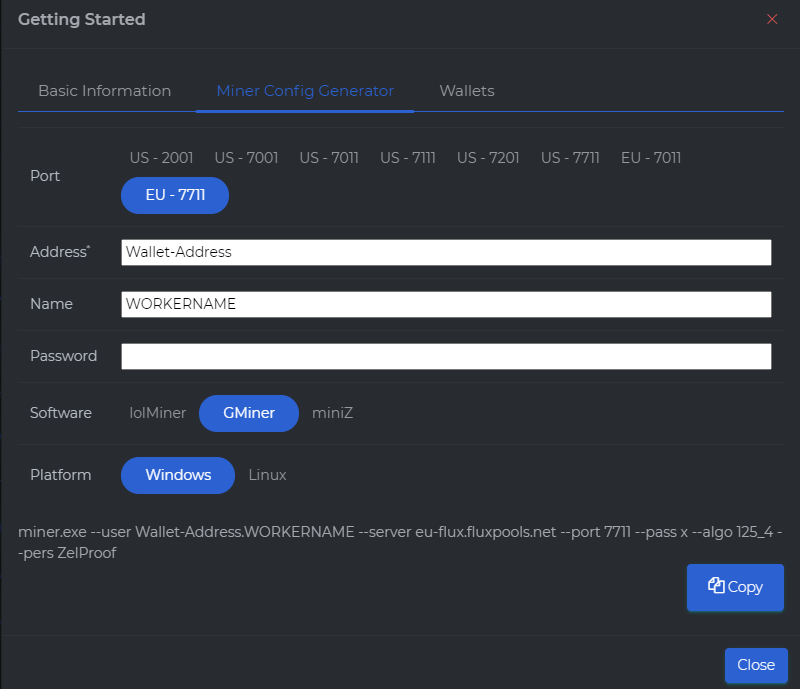Viewport: 800px width, 689px height.
Task: Focus the WORKERNAME name field
Action: pyautogui.click(x=446, y=304)
